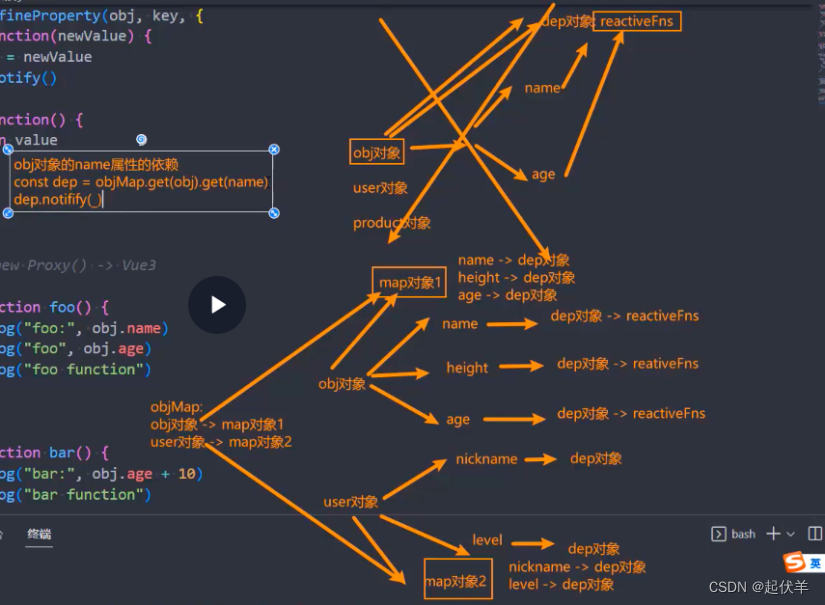Open the Sogou input method S icon

pos(794,562)
